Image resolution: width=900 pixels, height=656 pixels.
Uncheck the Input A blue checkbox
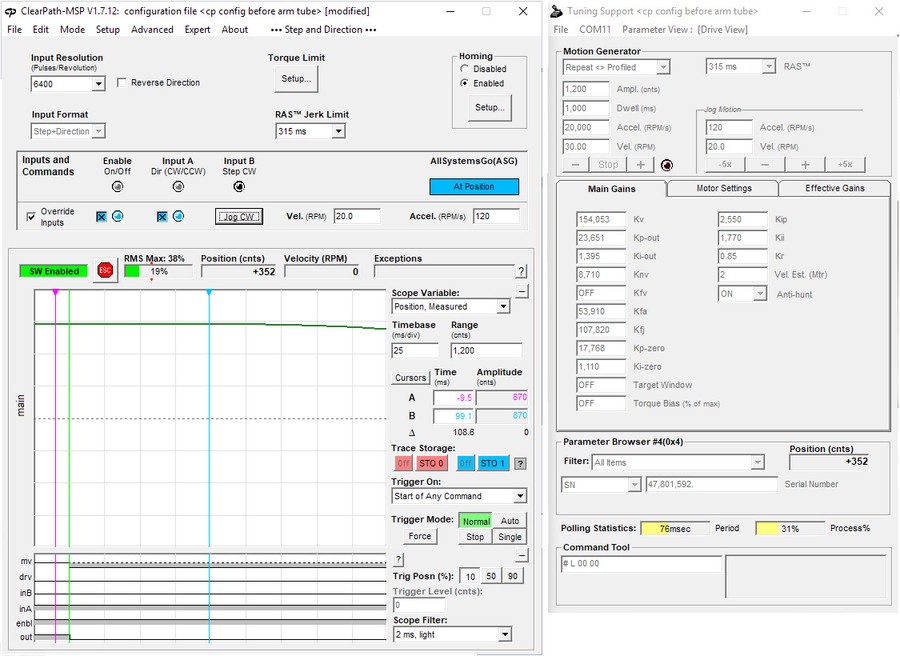click(x=162, y=217)
